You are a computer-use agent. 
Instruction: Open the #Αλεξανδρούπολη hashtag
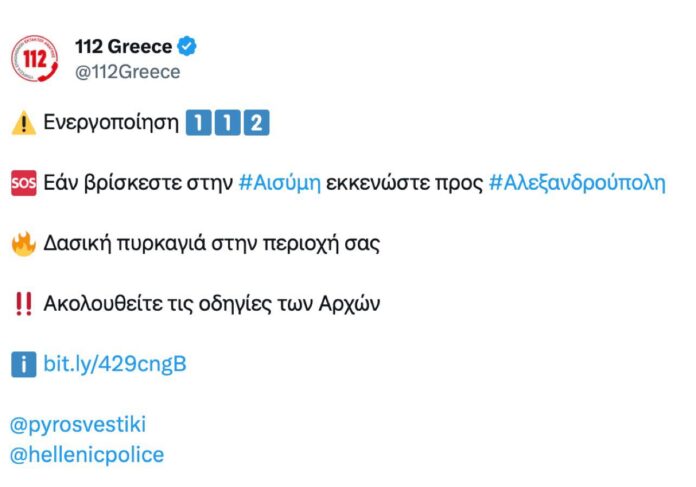point(577,183)
